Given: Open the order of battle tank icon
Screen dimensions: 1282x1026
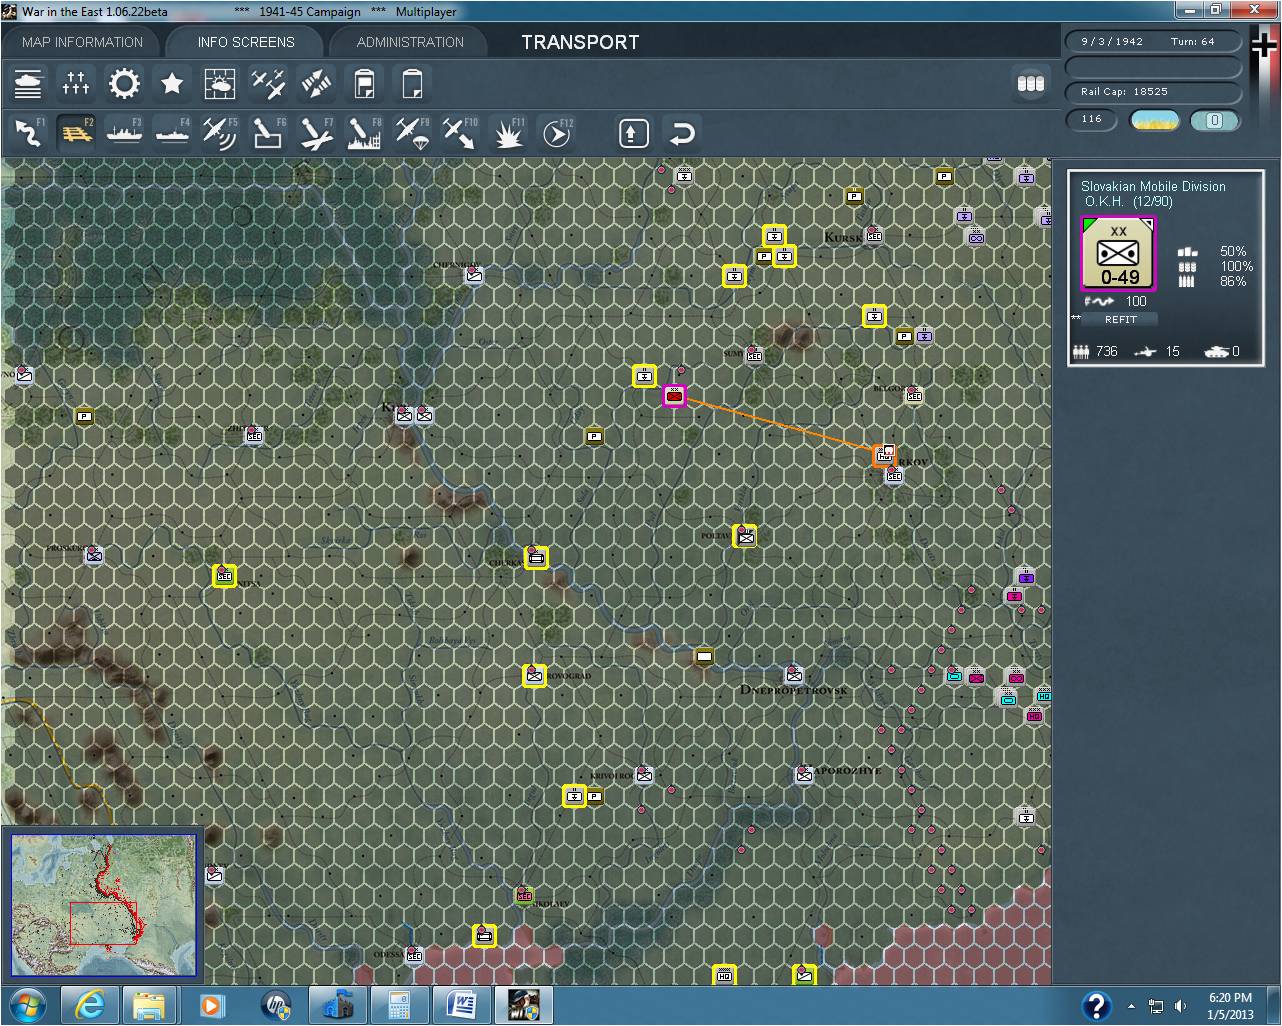Looking at the screenshot, I should [x=28, y=84].
